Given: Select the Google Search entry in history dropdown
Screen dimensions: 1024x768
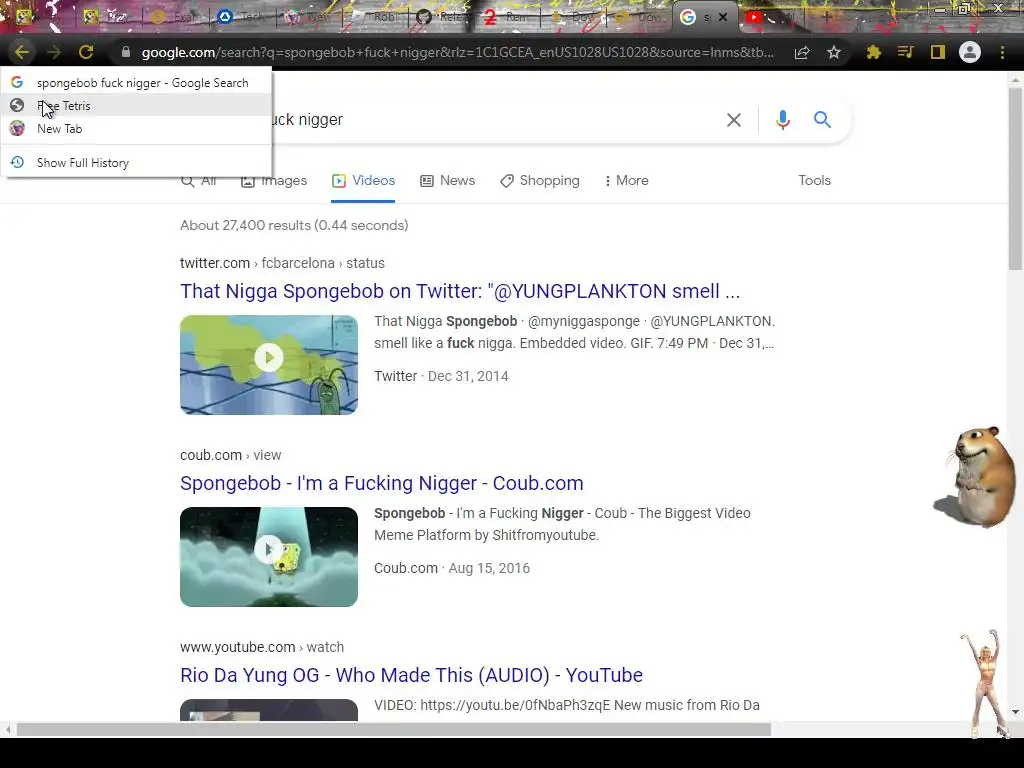Looking at the screenshot, I should coord(136,83).
